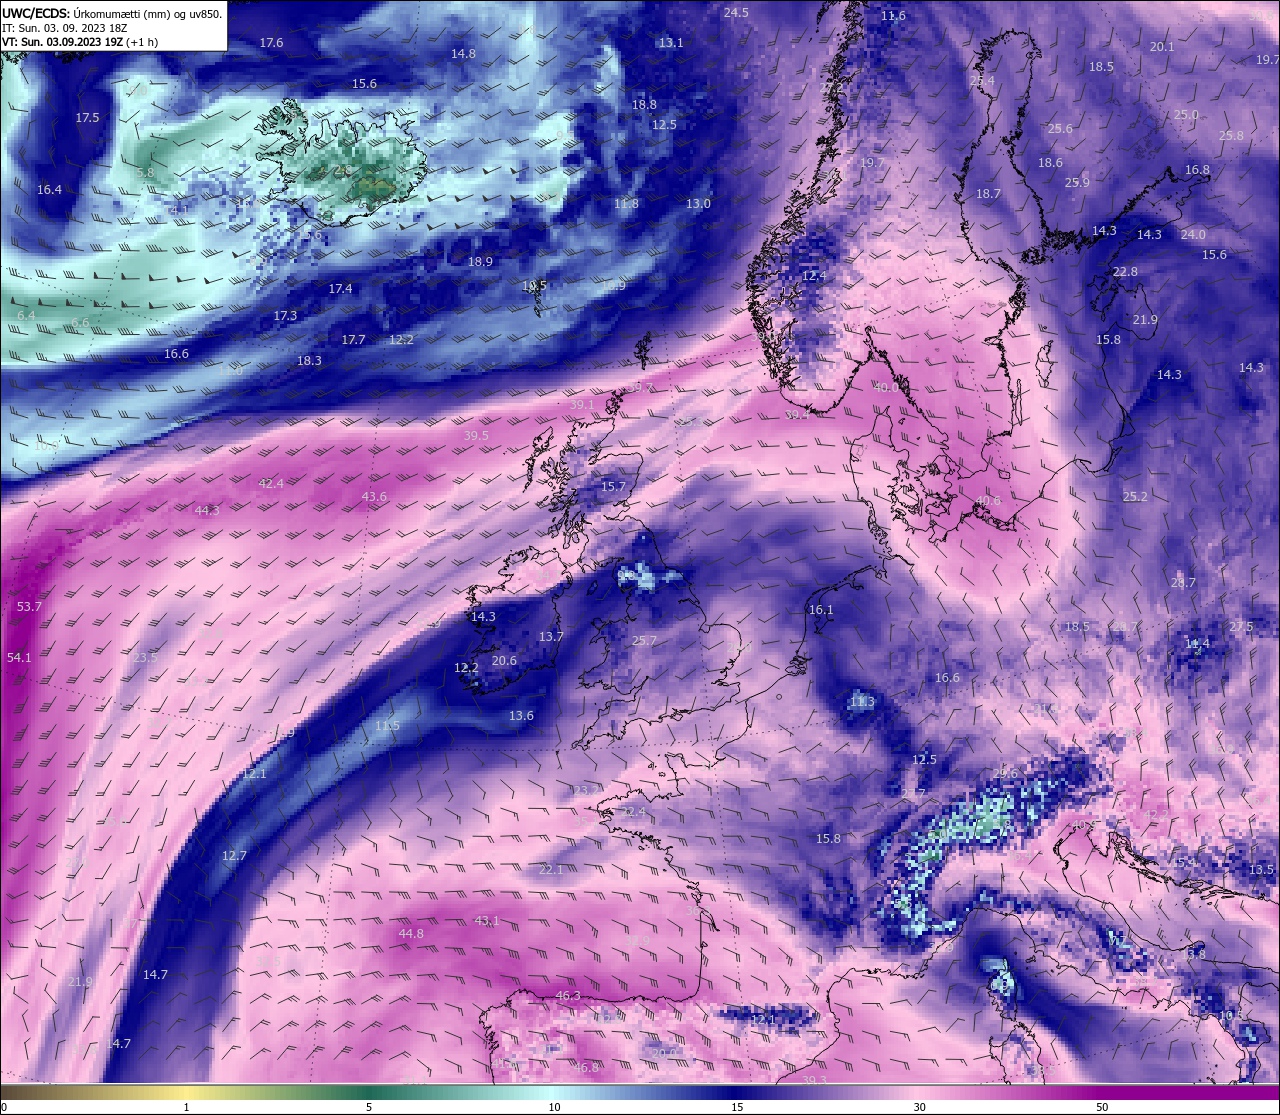The height and width of the screenshot is (1115, 1280).
Task: Click the 46.8 value over central Spain
Action: (586, 1068)
